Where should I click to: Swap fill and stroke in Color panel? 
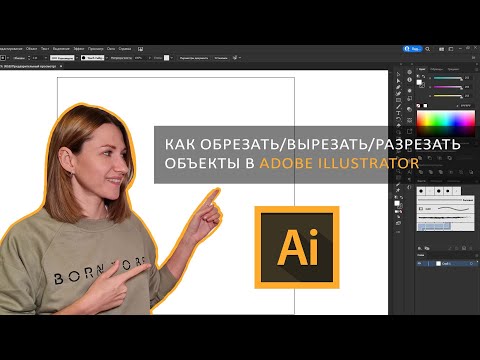pyautogui.click(x=423, y=76)
